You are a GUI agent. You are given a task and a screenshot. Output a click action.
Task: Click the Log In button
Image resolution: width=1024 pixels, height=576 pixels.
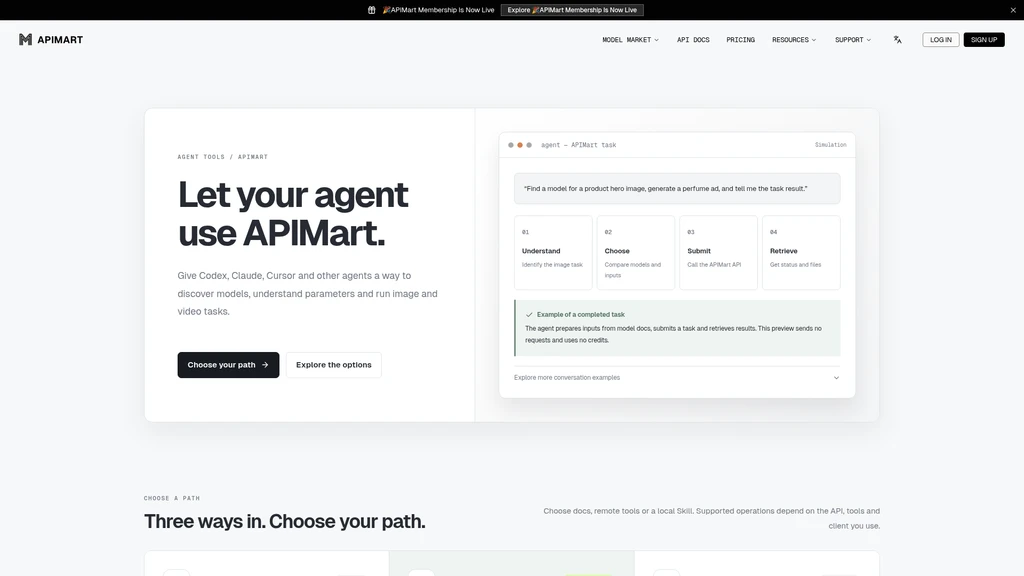tap(940, 40)
